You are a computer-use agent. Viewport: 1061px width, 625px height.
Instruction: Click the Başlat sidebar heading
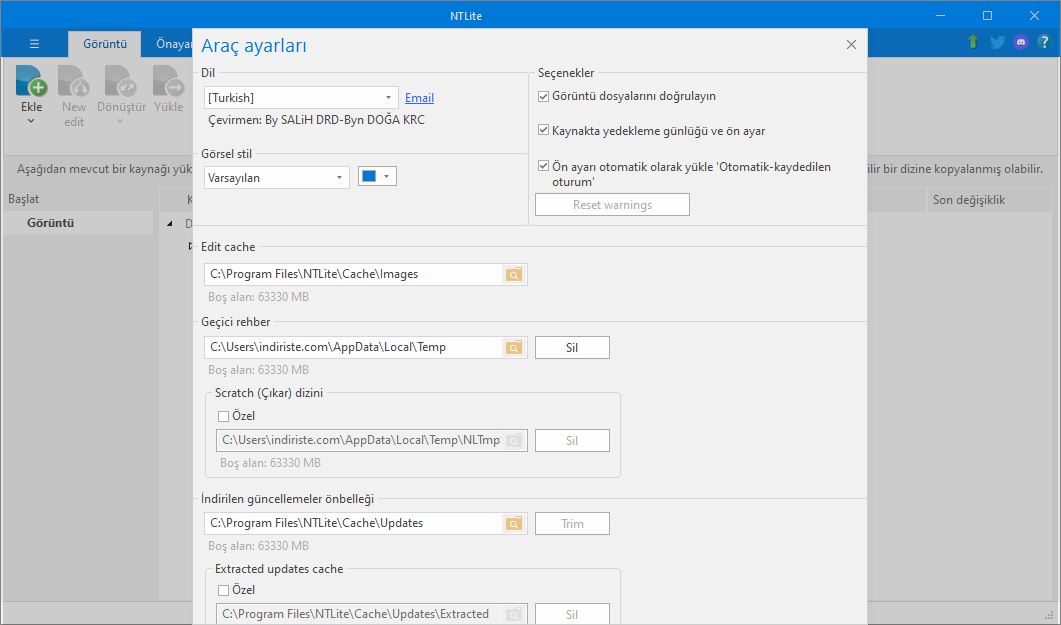click(x=24, y=199)
